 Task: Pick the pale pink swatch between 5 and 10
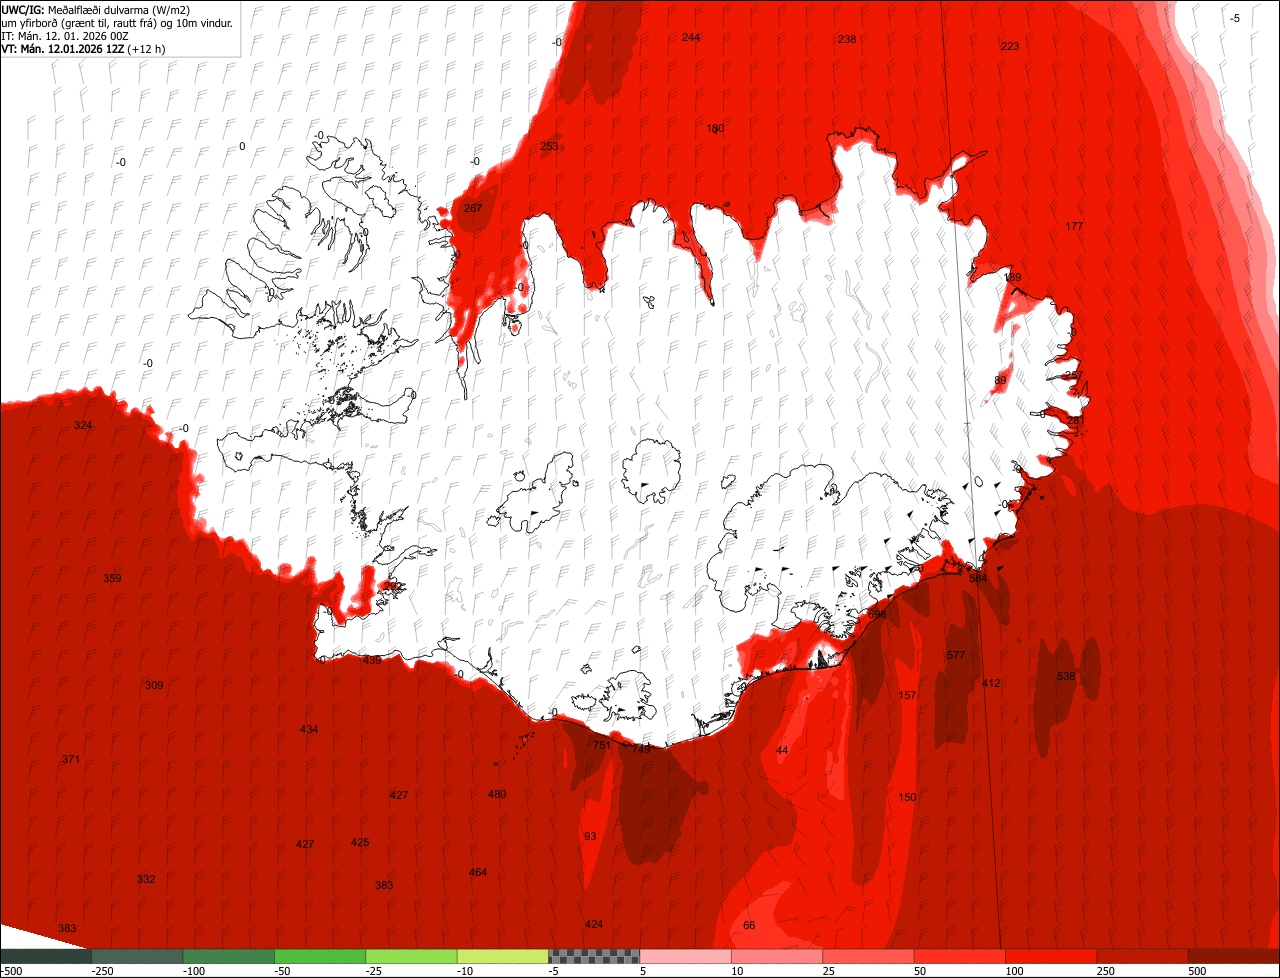pos(686,956)
